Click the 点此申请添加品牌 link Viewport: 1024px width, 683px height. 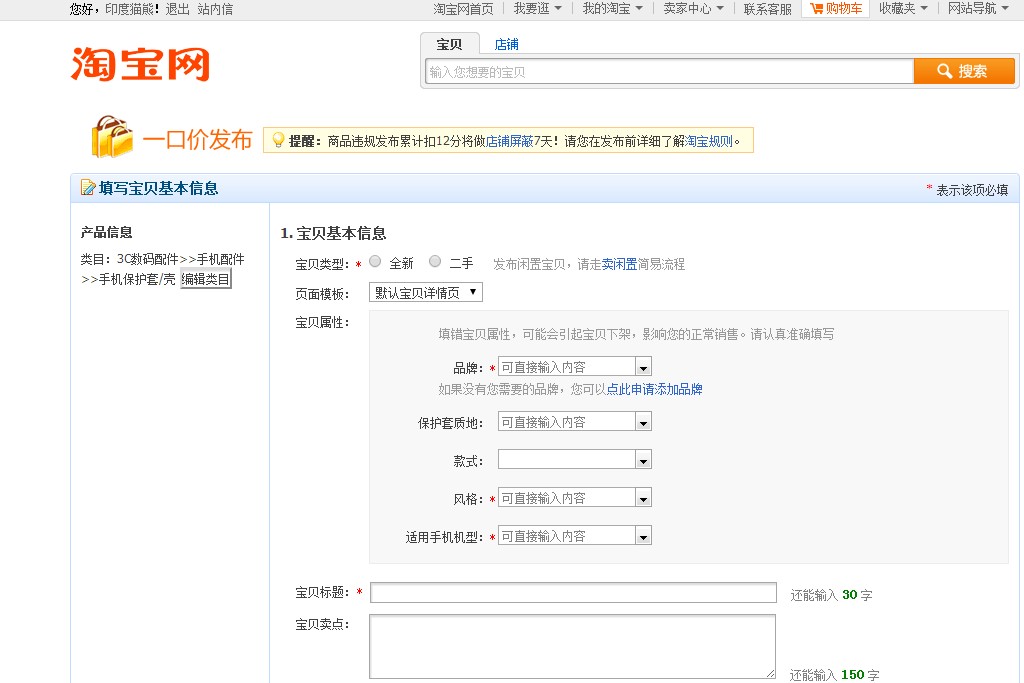tap(654, 389)
